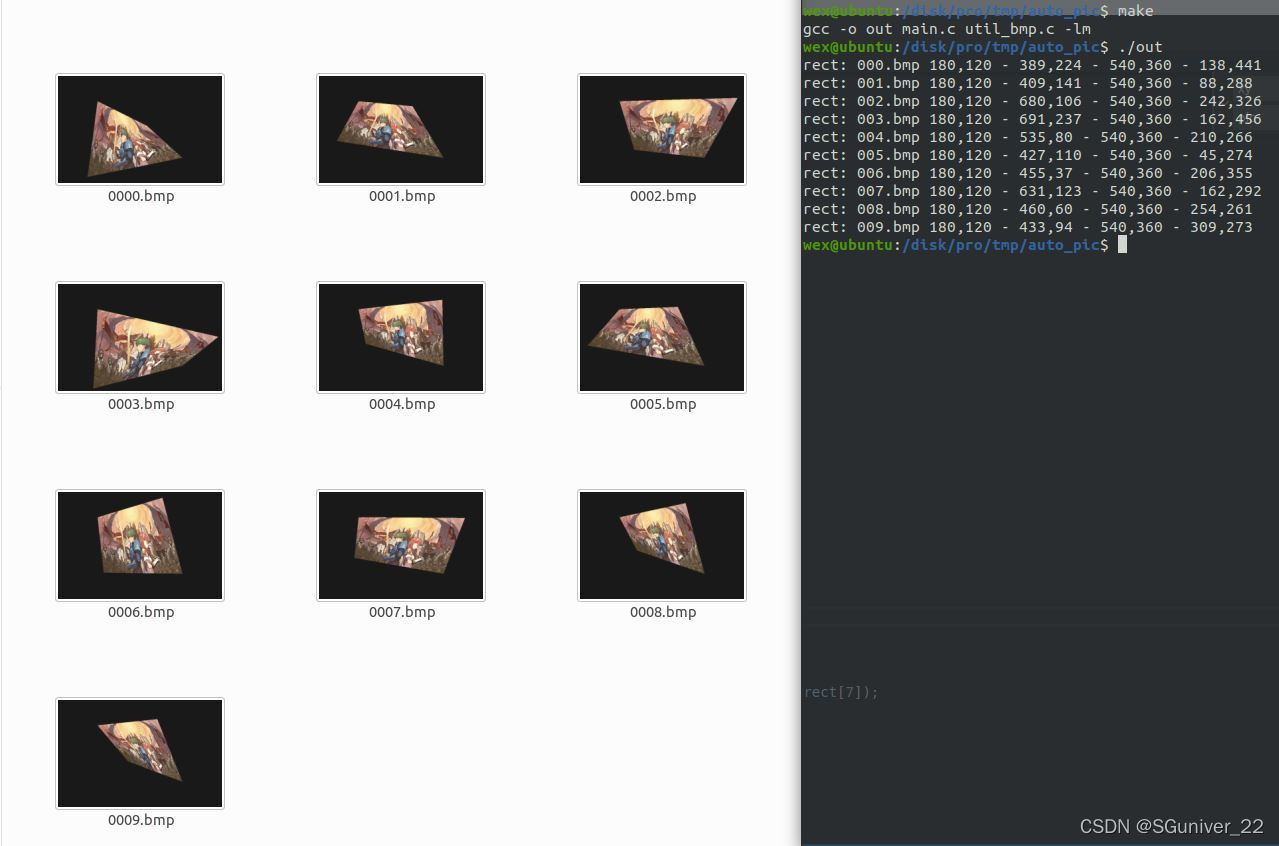Click terminal output line for rect 000.bmp

click(x=1032, y=65)
